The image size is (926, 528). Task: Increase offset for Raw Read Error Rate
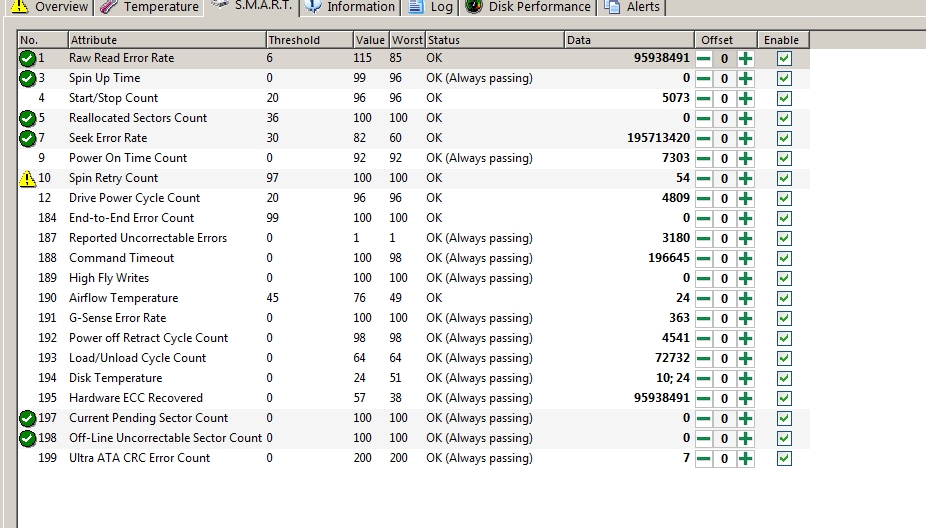(745, 58)
